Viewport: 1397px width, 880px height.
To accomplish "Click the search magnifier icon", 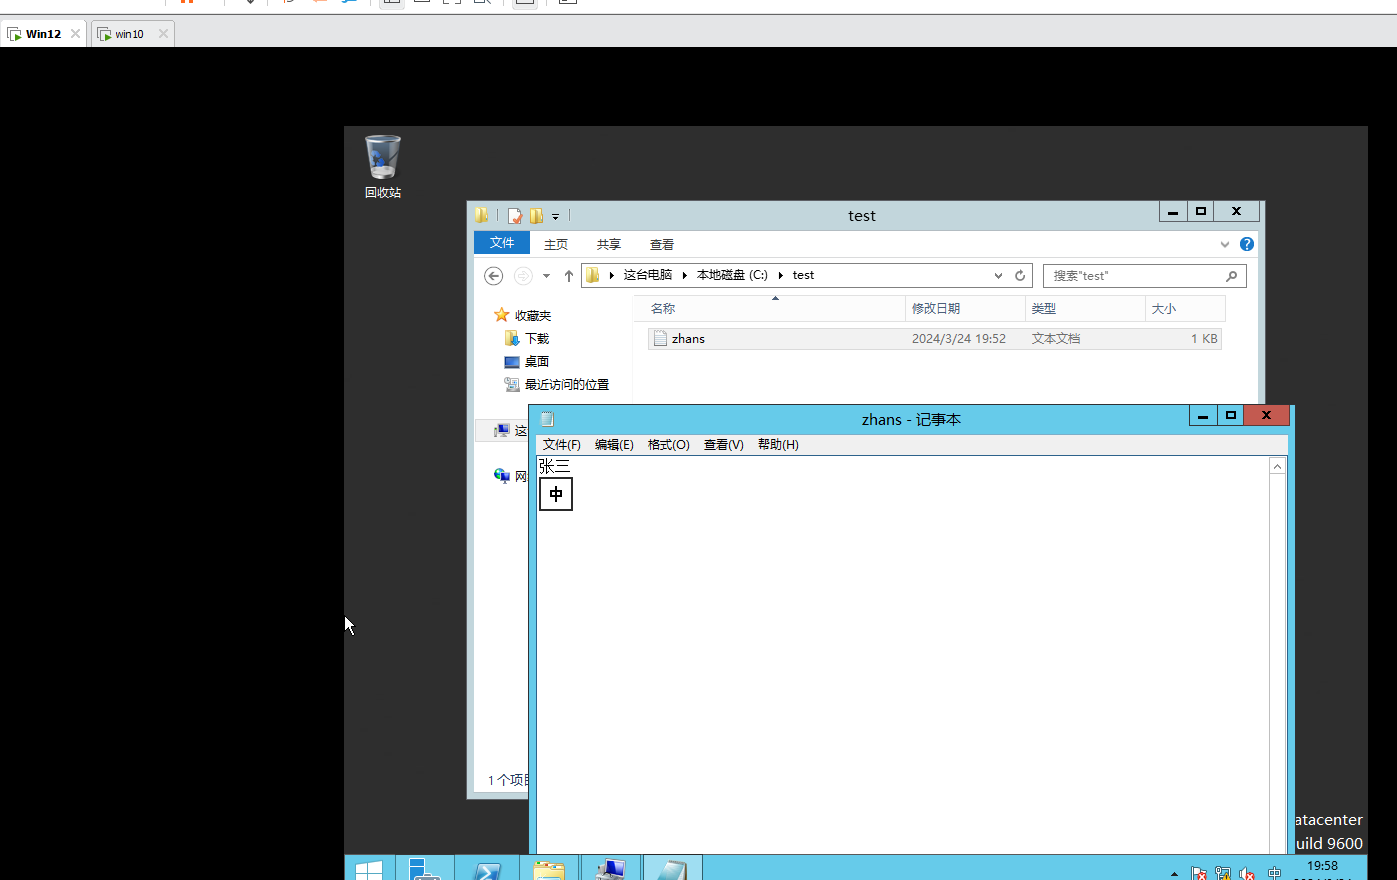I will [x=1232, y=276].
